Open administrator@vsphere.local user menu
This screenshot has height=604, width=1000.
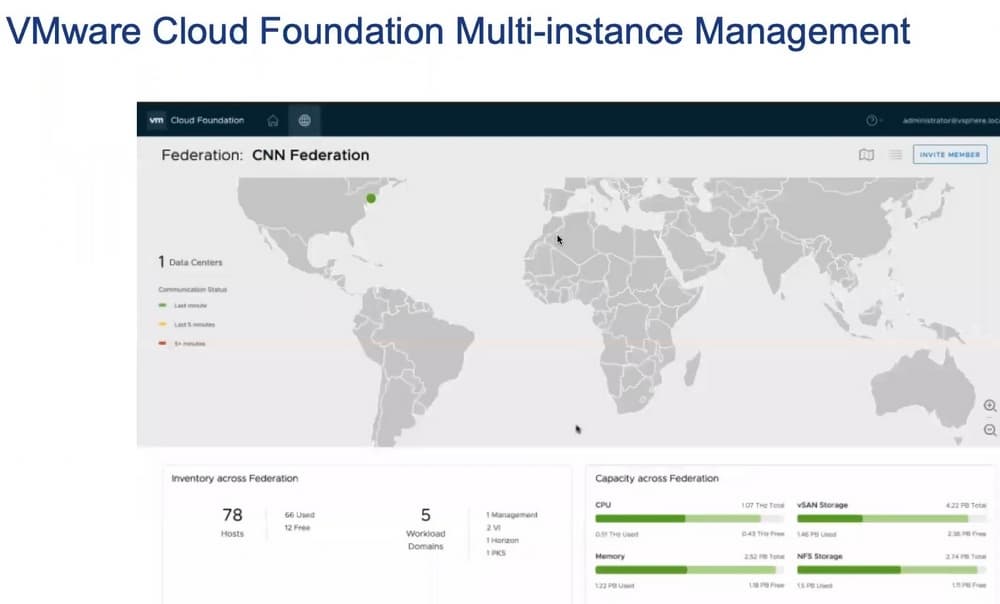click(950, 121)
